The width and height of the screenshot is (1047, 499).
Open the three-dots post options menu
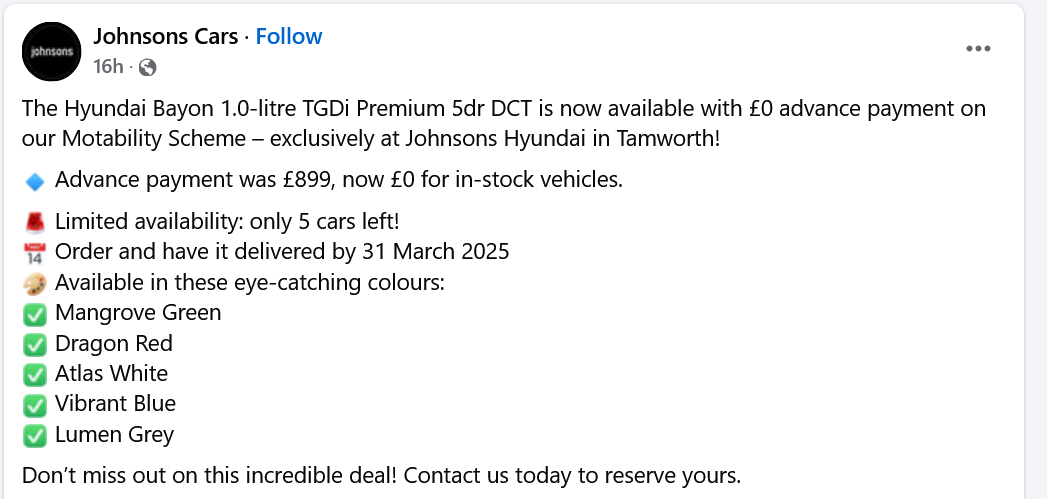point(978,50)
